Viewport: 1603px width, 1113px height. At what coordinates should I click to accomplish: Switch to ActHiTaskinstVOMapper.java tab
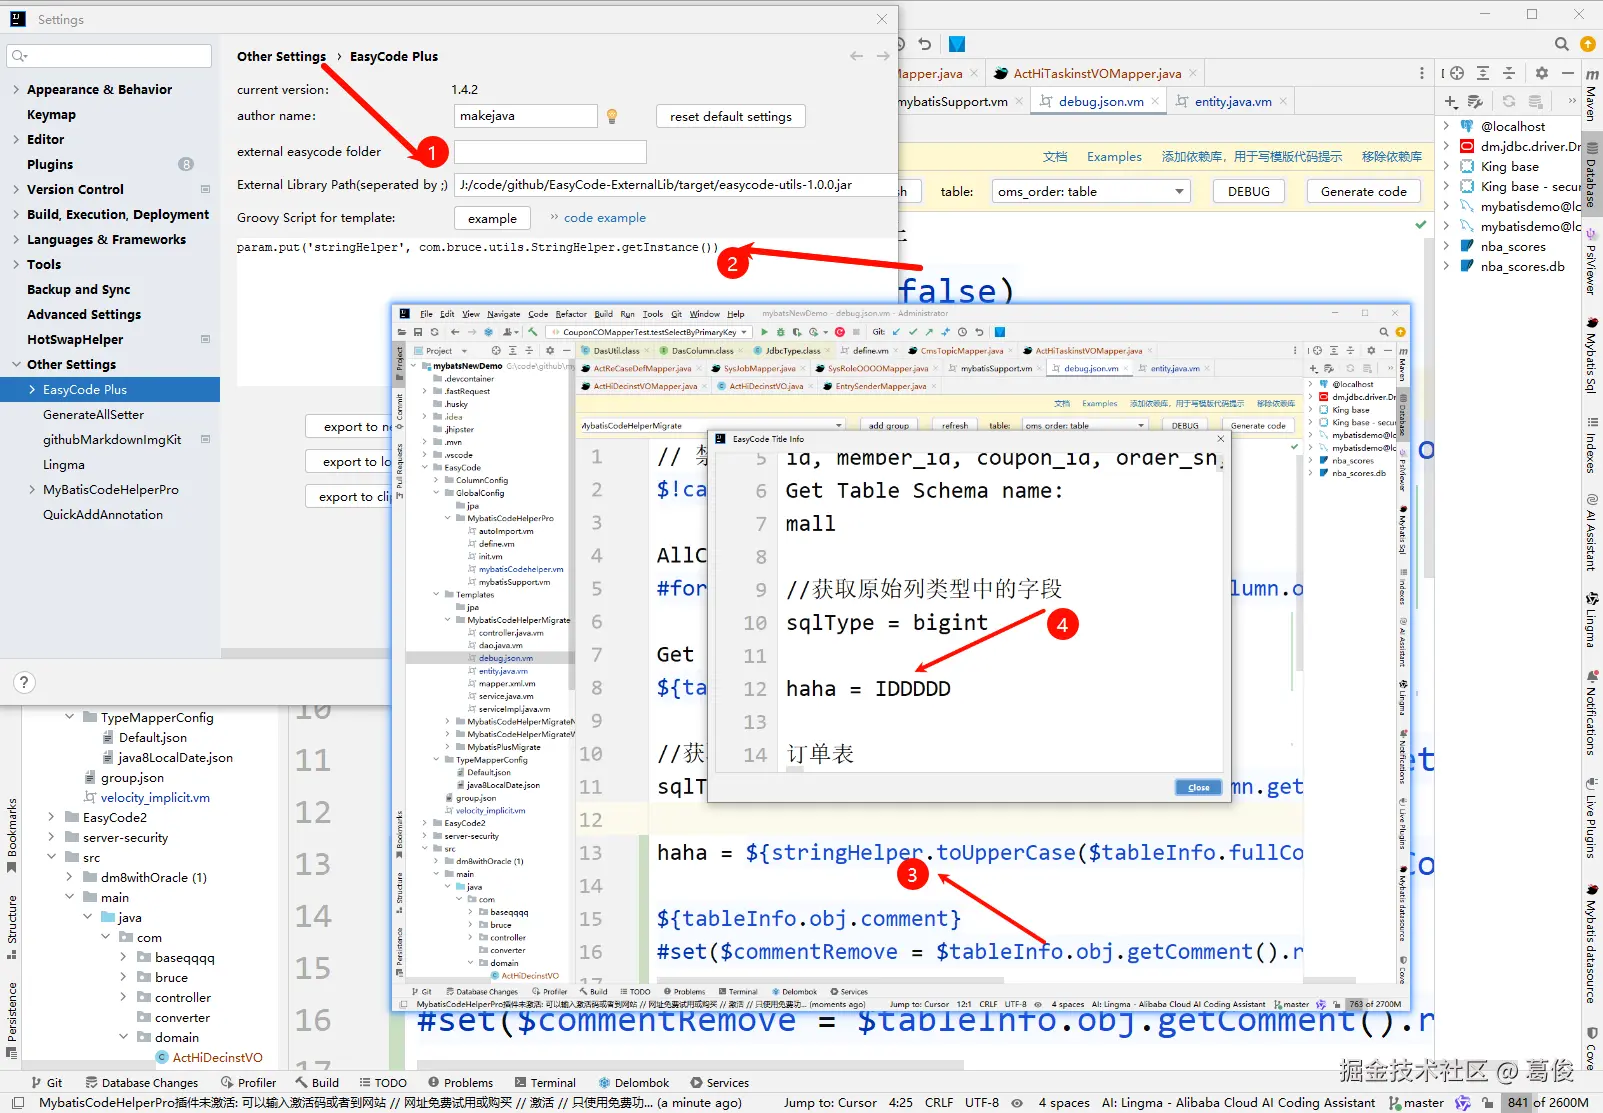click(1096, 73)
